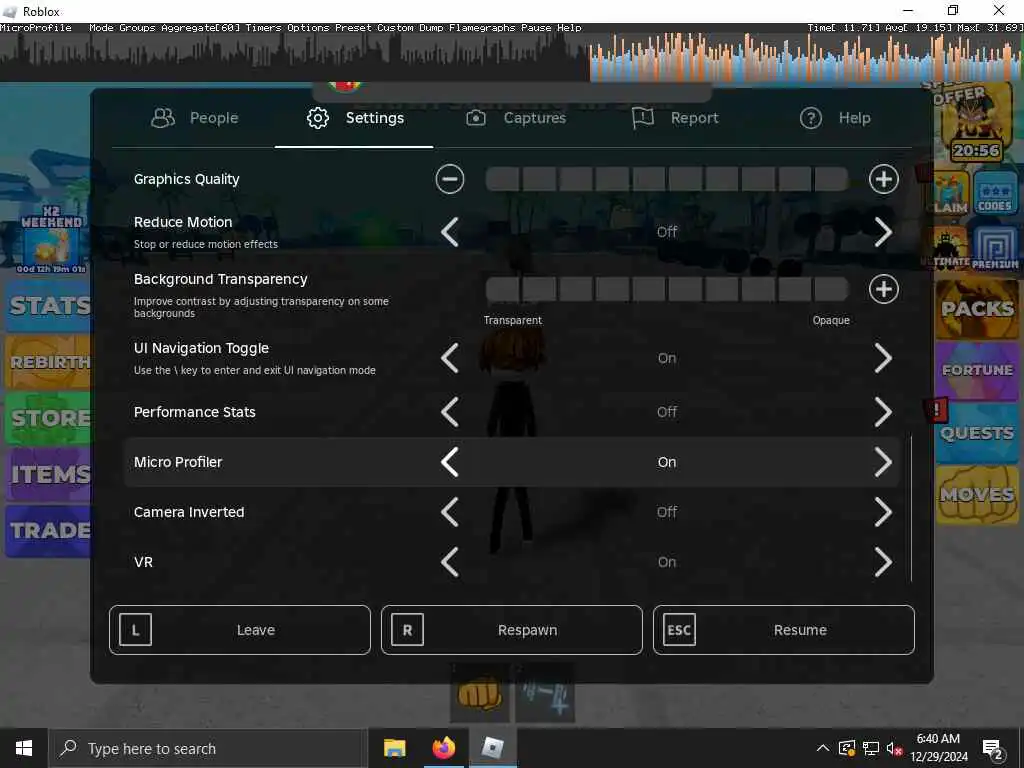This screenshot has width=1024, height=768.
Task: Click the ITEMS game button
Action: 48,474
